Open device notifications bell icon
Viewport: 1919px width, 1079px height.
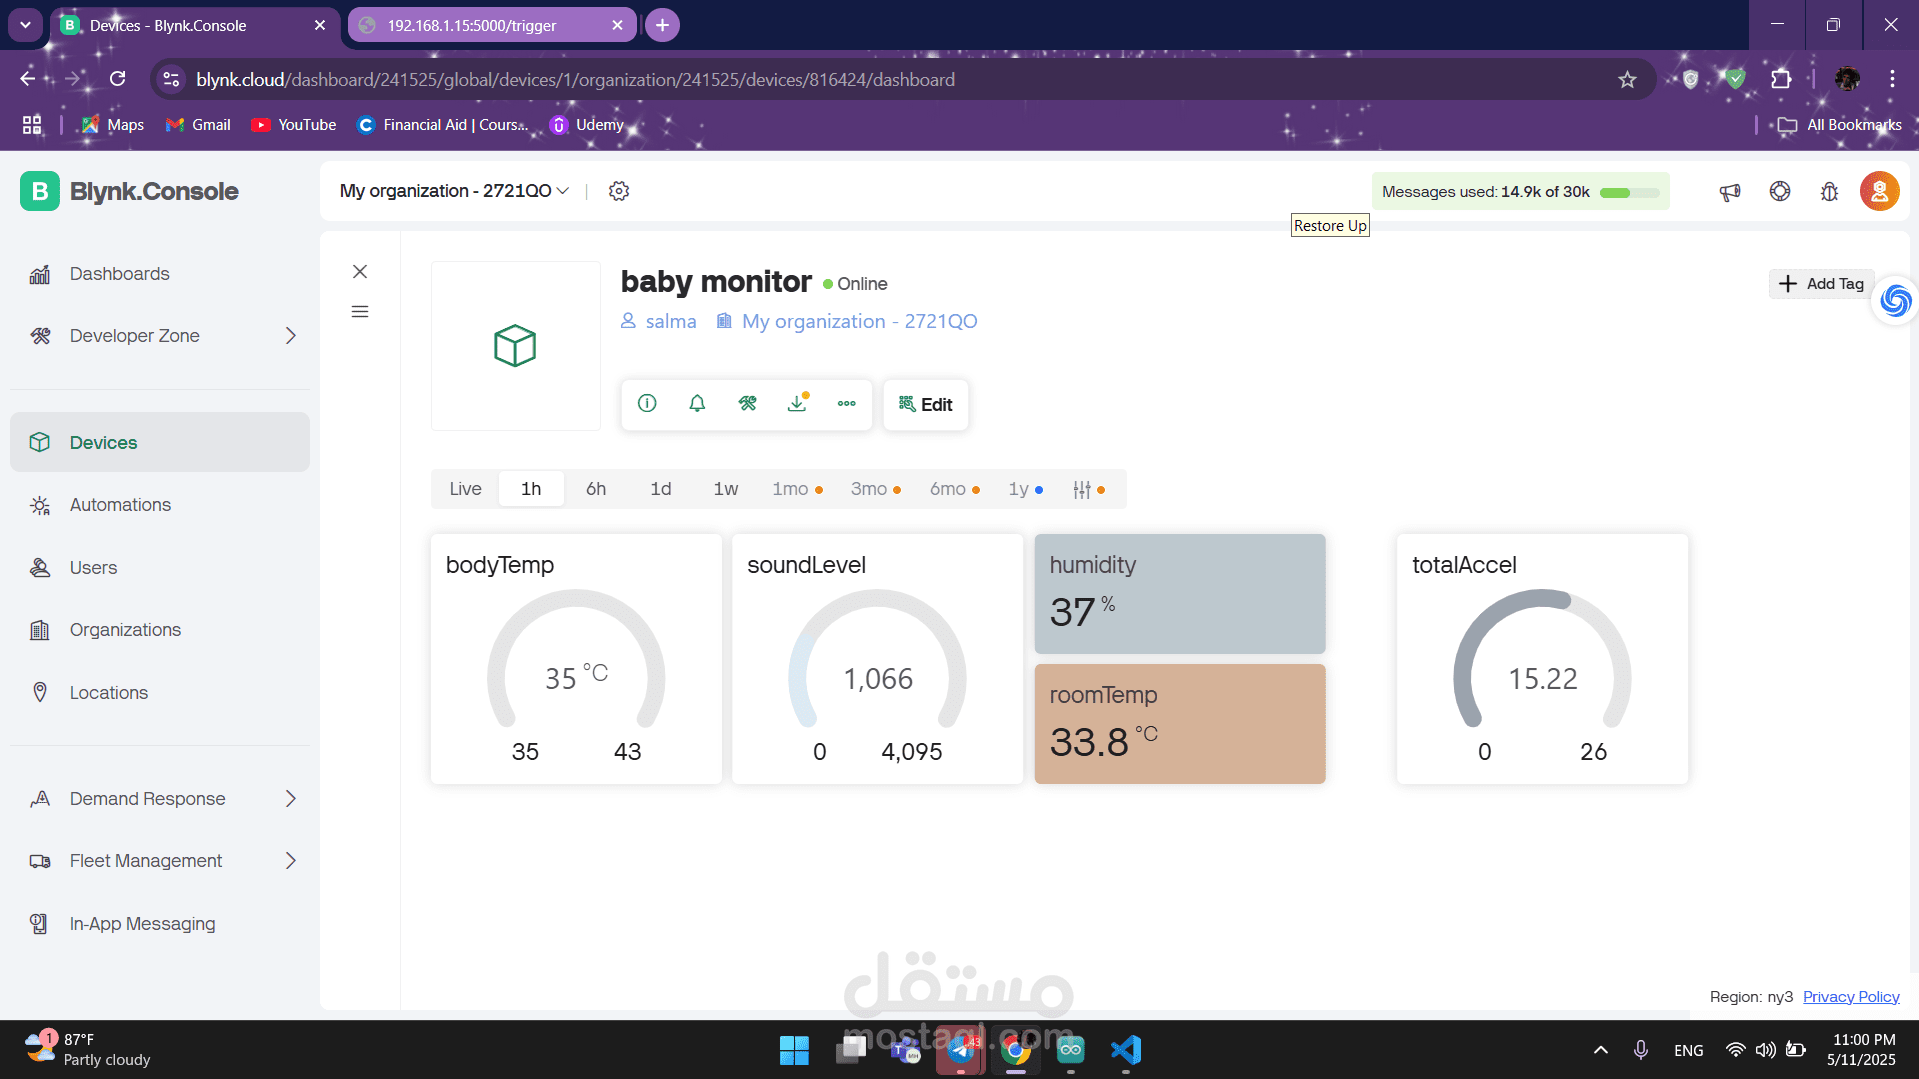tap(697, 404)
